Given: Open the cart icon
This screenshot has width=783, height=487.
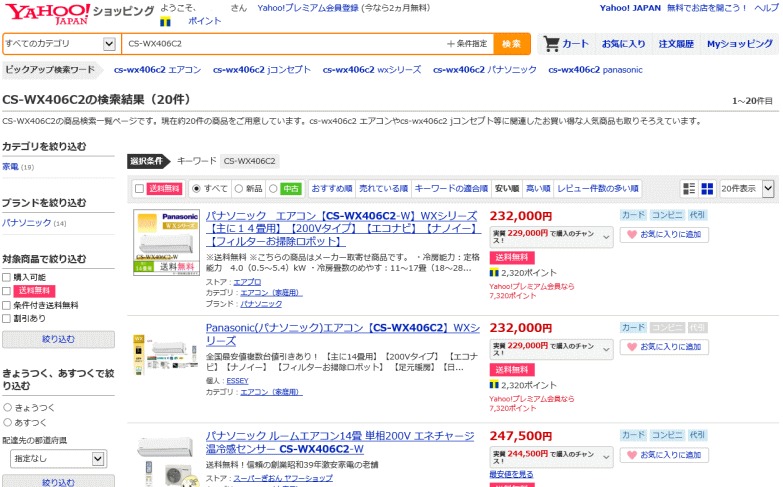Looking at the screenshot, I should coord(551,44).
